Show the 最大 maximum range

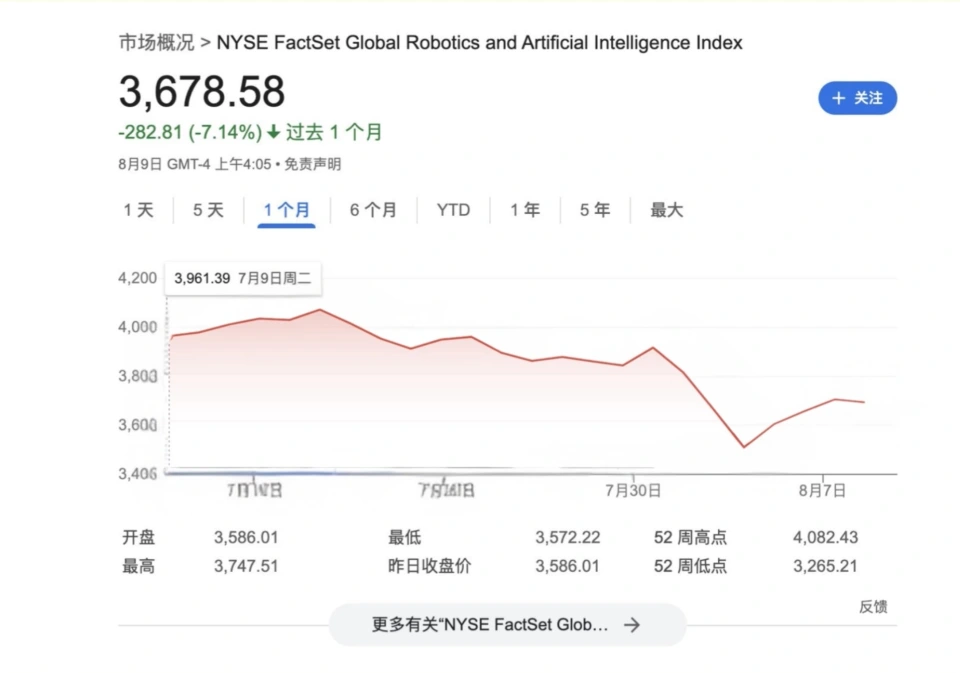(x=666, y=210)
